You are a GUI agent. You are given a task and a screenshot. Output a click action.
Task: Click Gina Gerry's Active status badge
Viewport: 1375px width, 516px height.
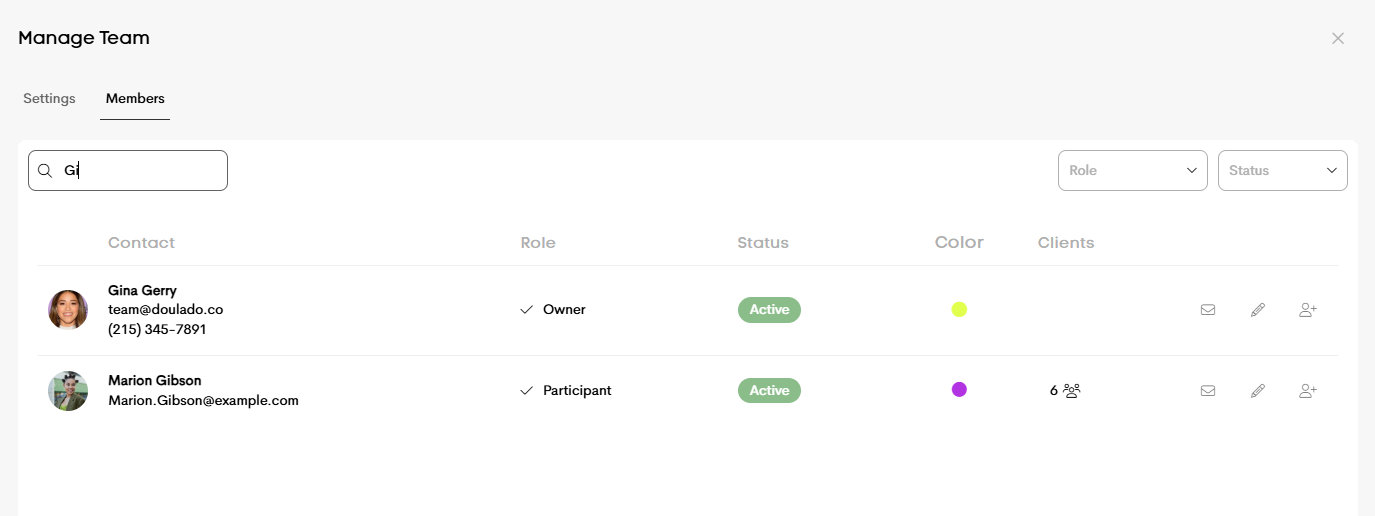pos(769,310)
